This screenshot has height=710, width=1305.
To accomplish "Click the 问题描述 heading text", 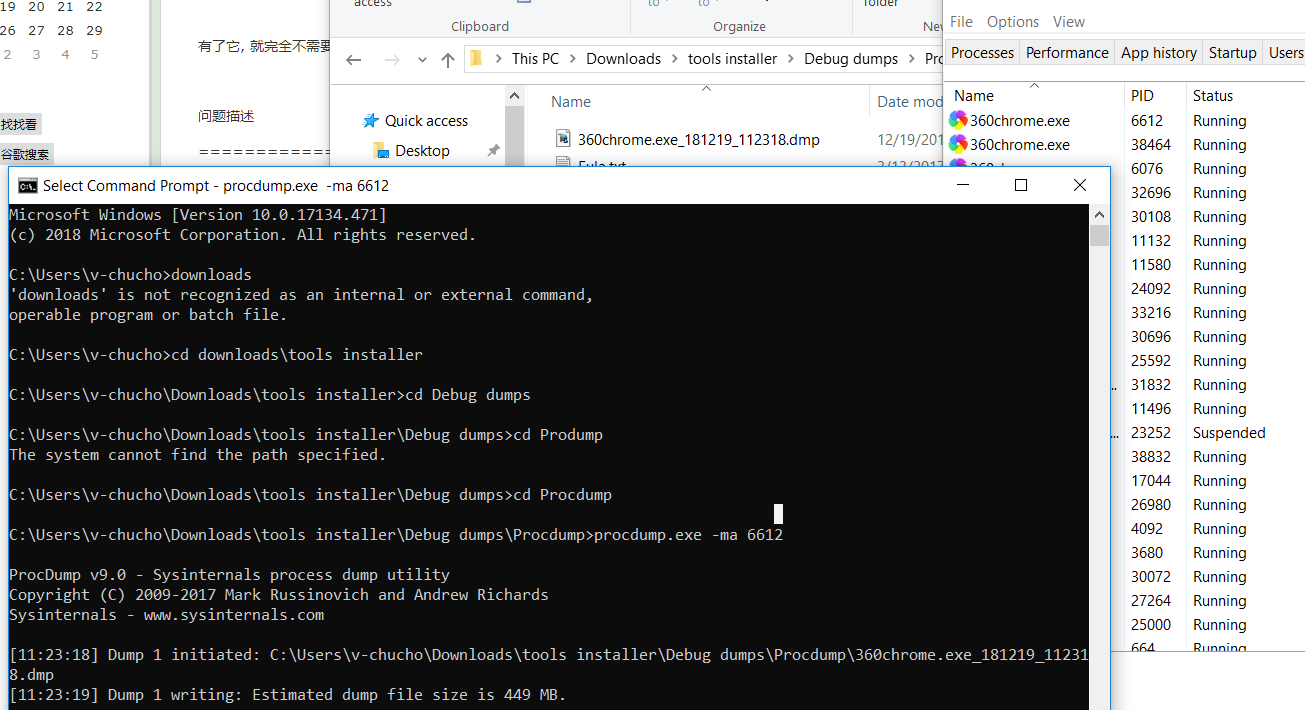I will (226, 116).
